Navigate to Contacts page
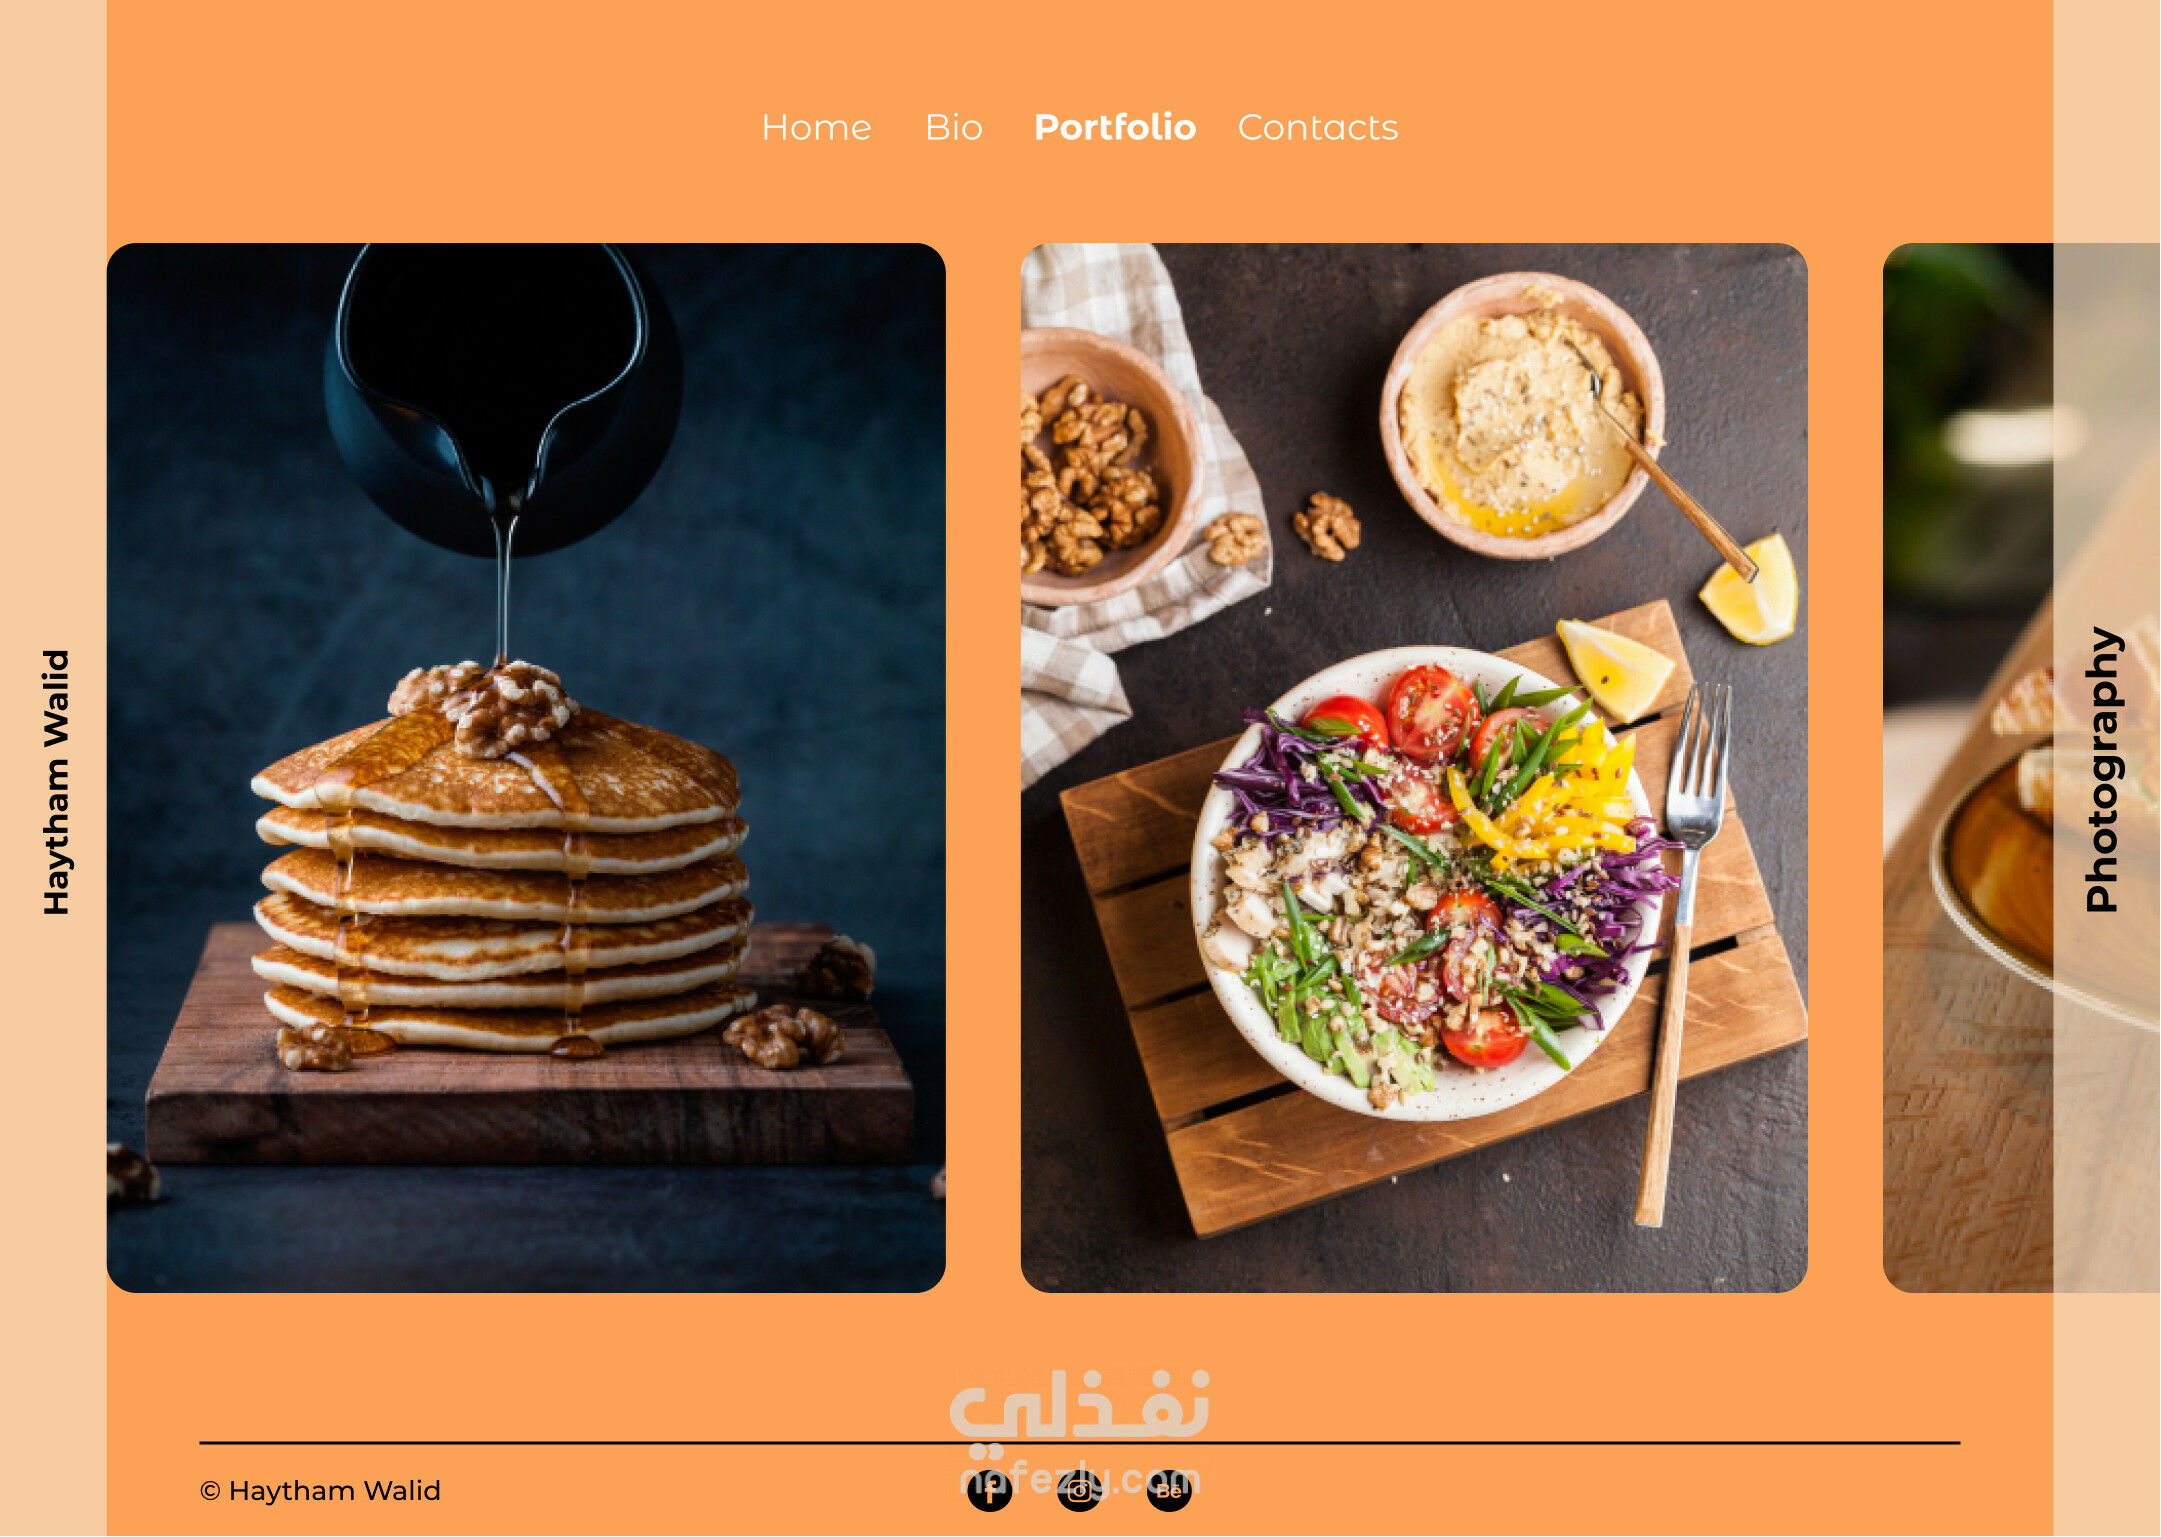This screenshot has height=1537, width=2161. point(1318,128)
